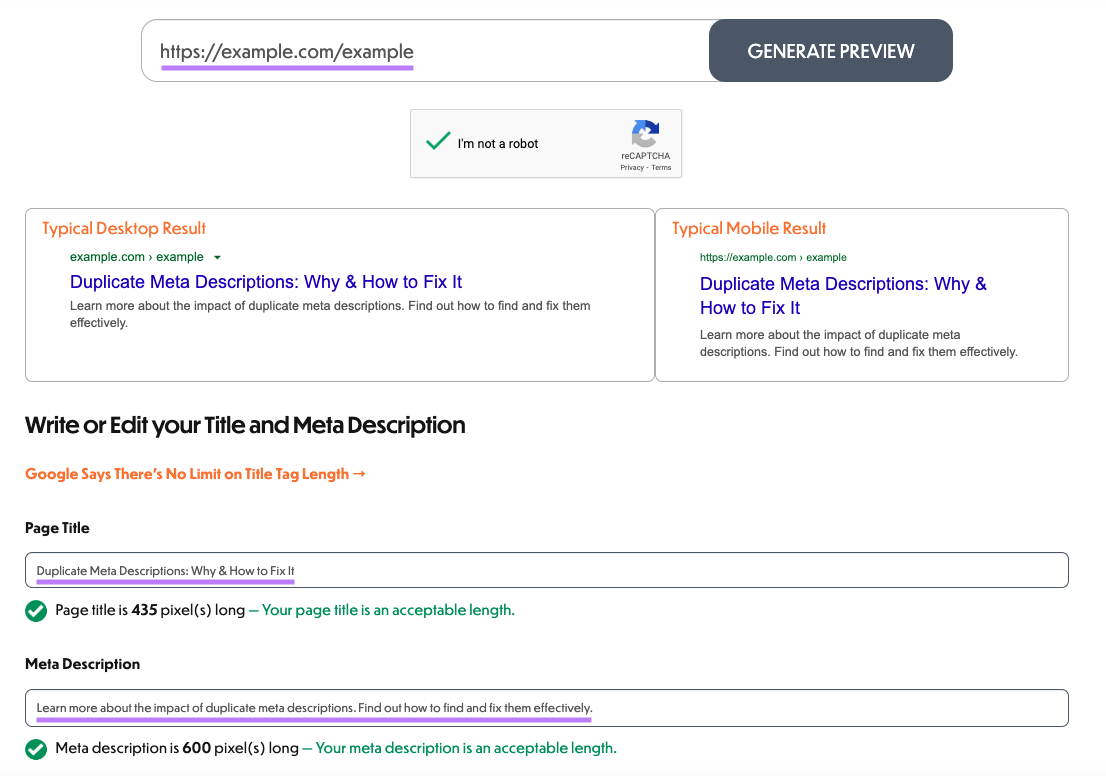Open the Google title tag length article link

196,473
